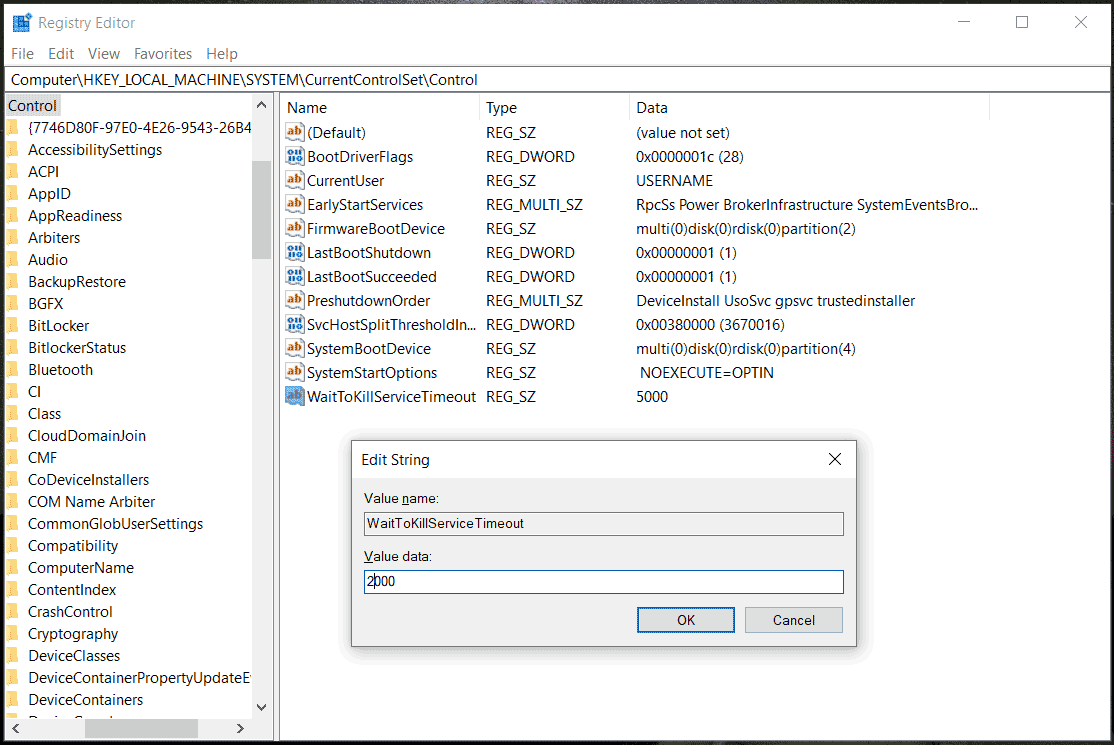
Task: Open the Favorites menu
Action: coord(163,54)
